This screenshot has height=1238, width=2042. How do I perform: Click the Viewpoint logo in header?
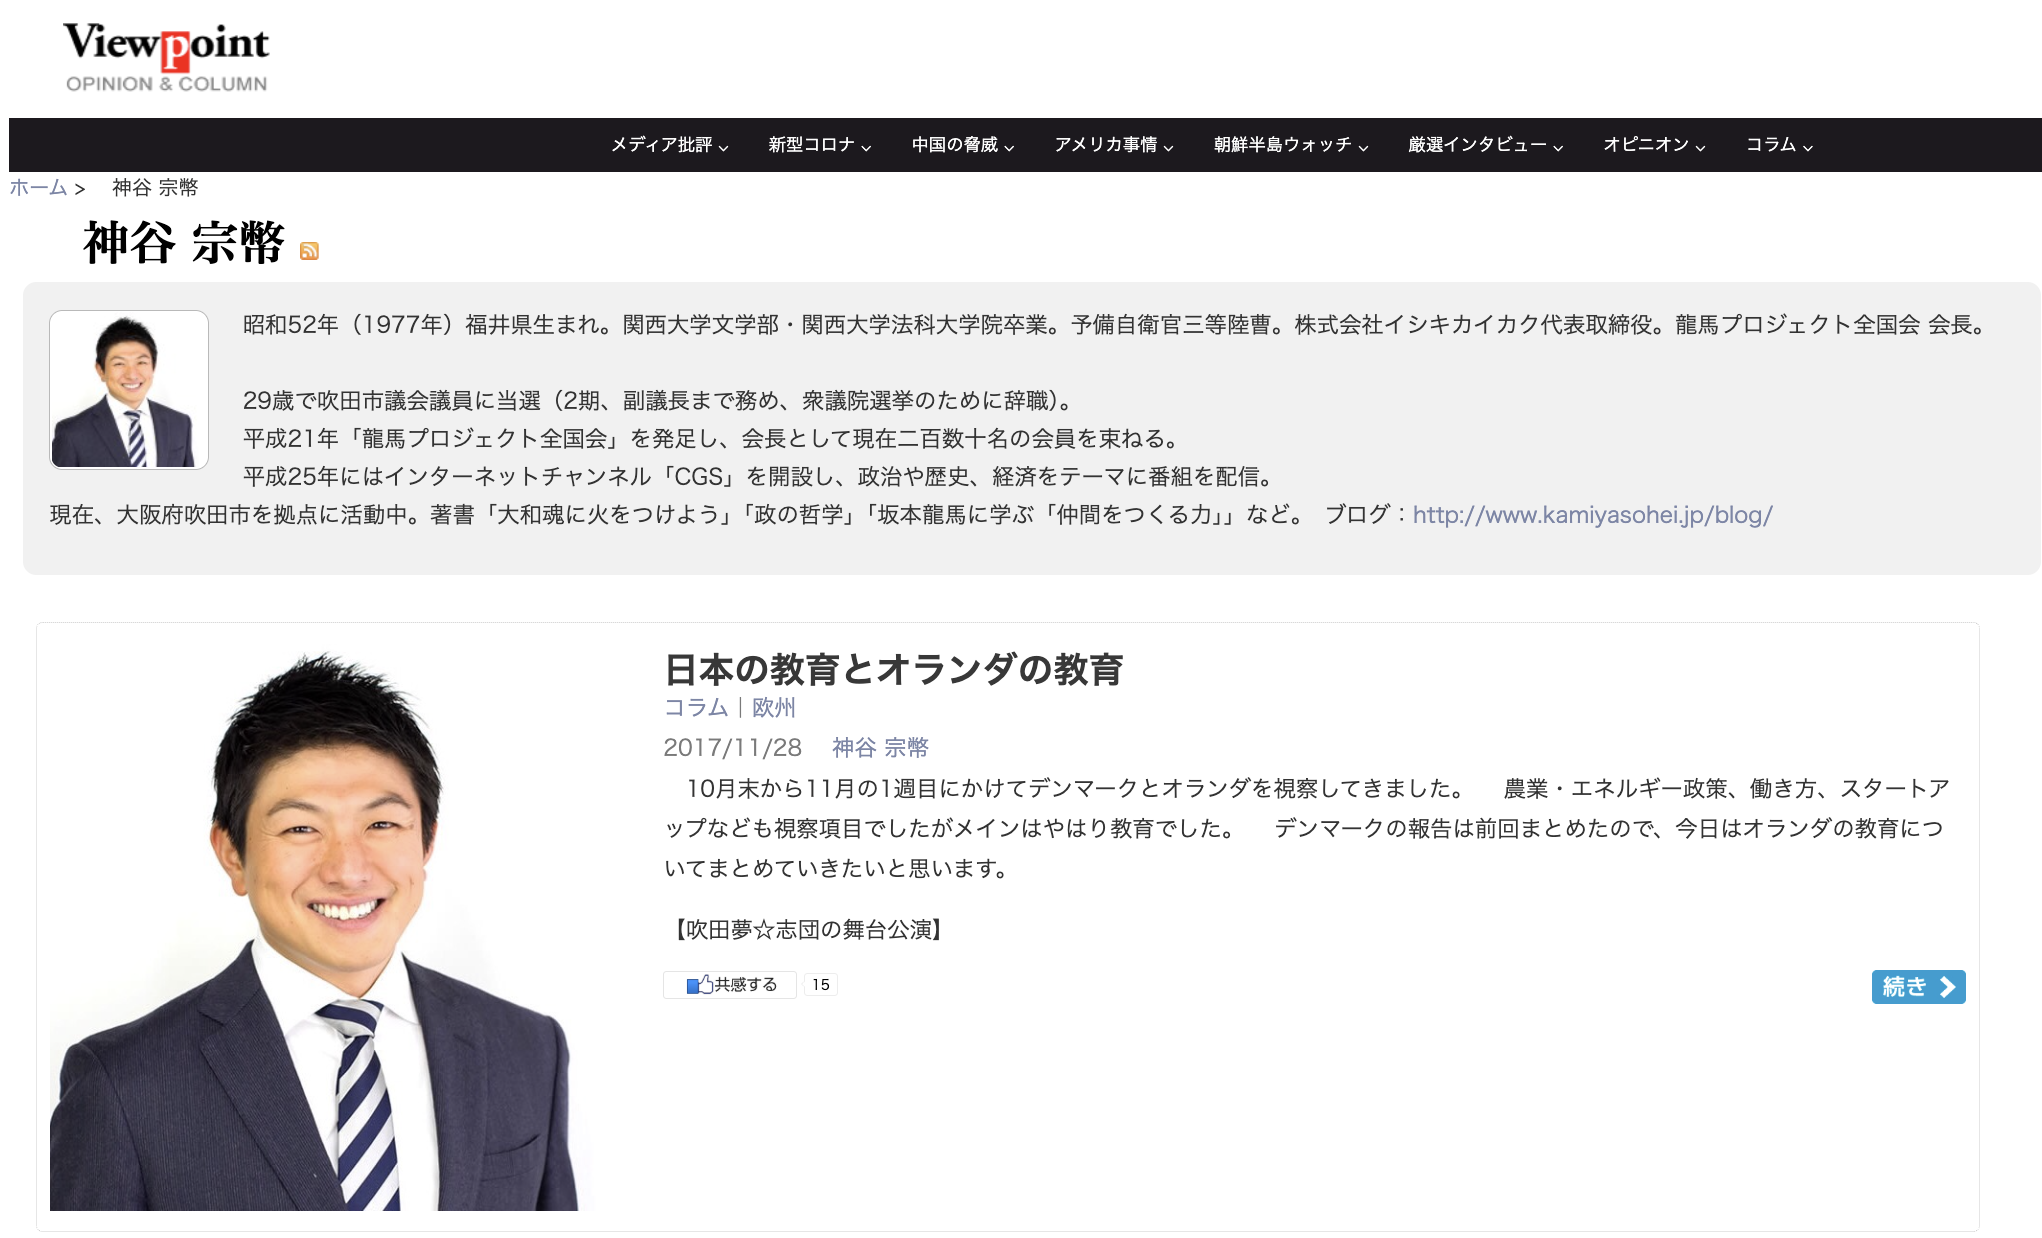point(166,57)
